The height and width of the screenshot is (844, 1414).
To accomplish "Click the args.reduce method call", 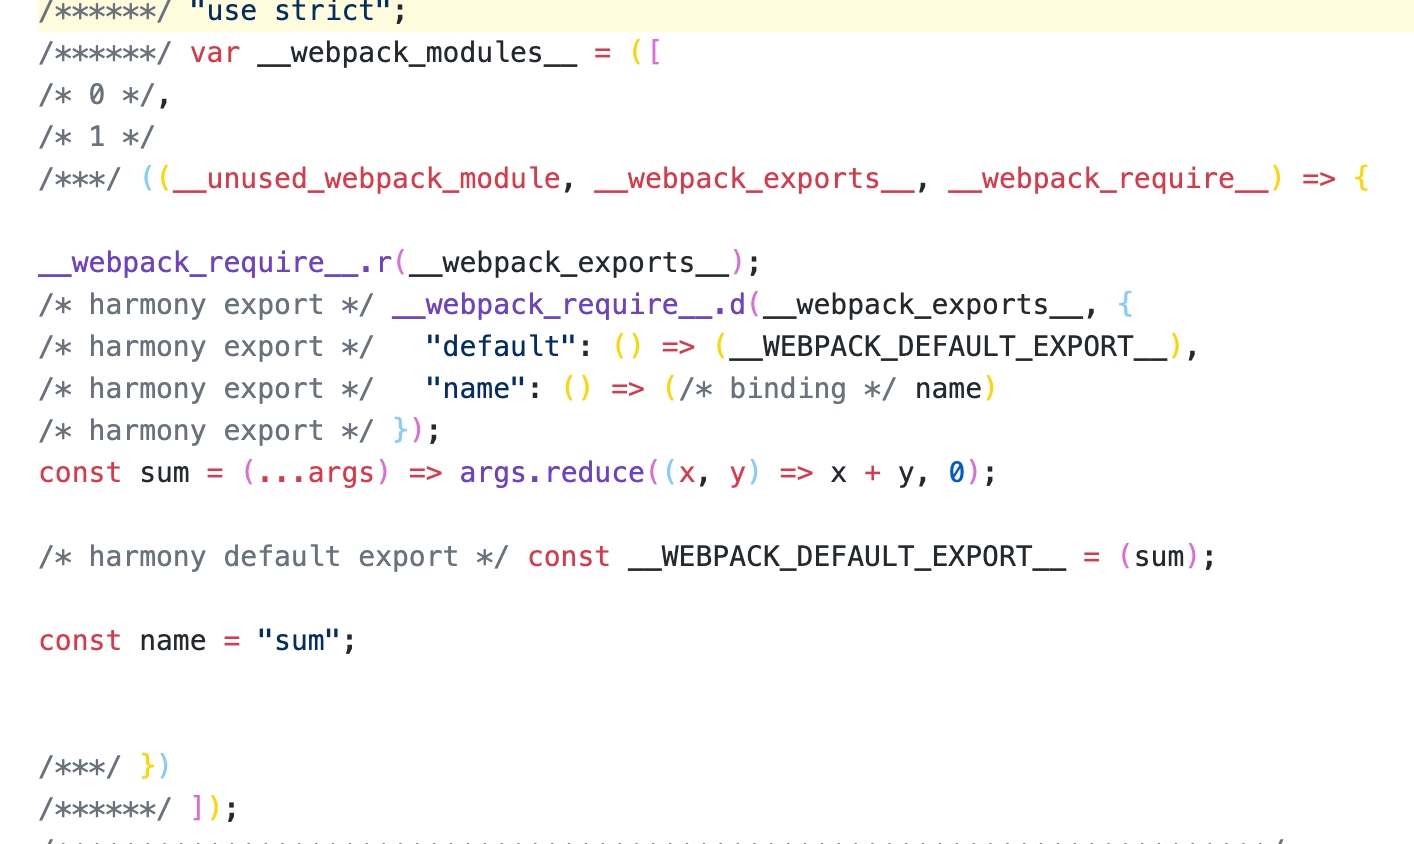I will click(x=552, y=472).
